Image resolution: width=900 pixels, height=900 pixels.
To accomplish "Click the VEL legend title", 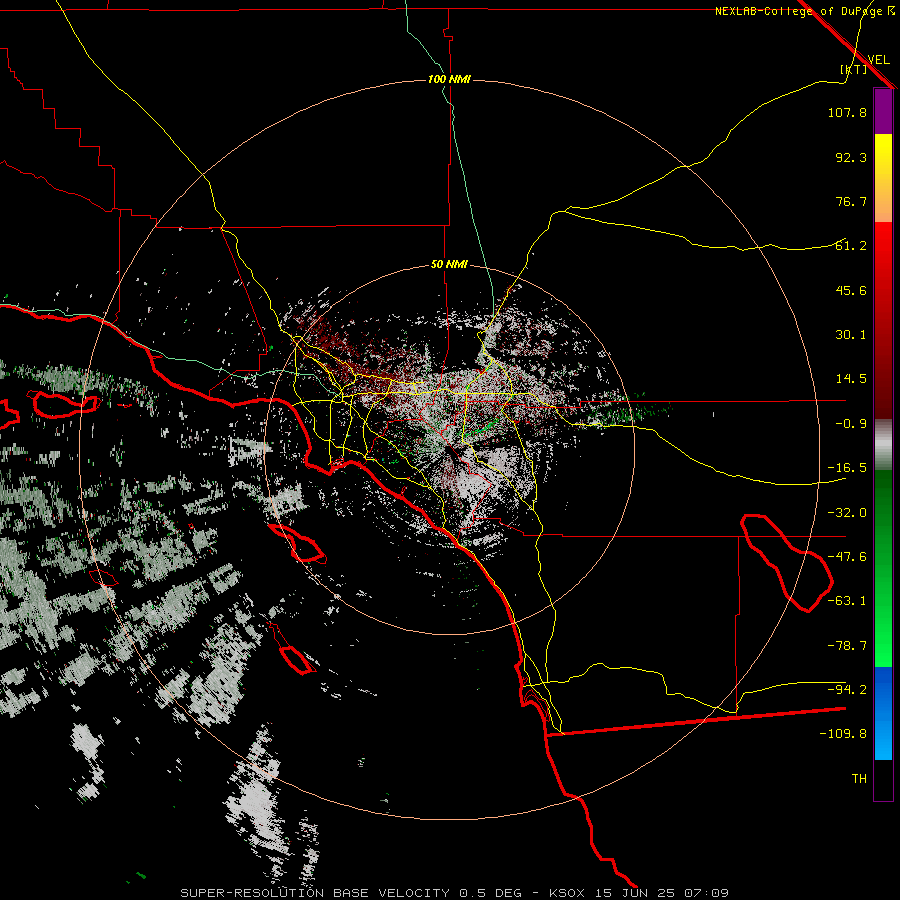I will coord(878,60).
